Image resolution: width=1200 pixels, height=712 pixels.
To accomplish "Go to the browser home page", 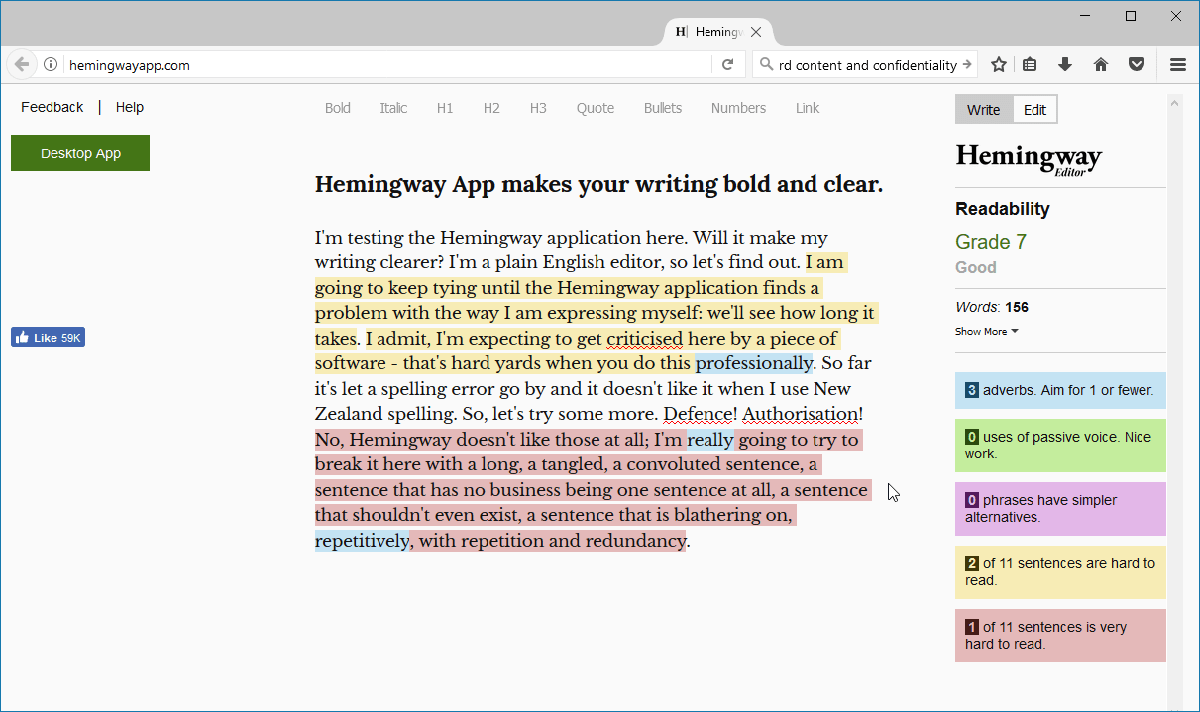I will point(1101,65).
